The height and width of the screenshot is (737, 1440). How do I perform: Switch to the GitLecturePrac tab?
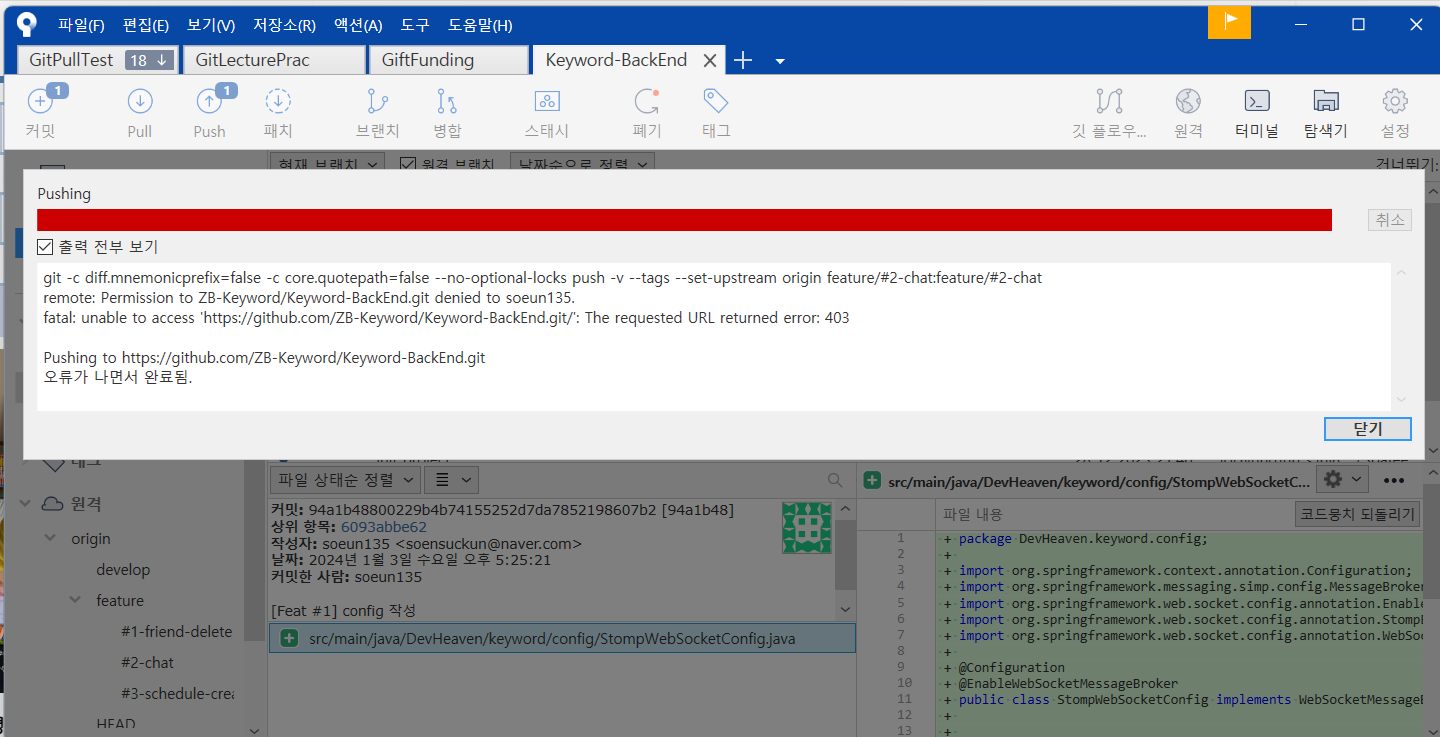(x=274, y=60)
